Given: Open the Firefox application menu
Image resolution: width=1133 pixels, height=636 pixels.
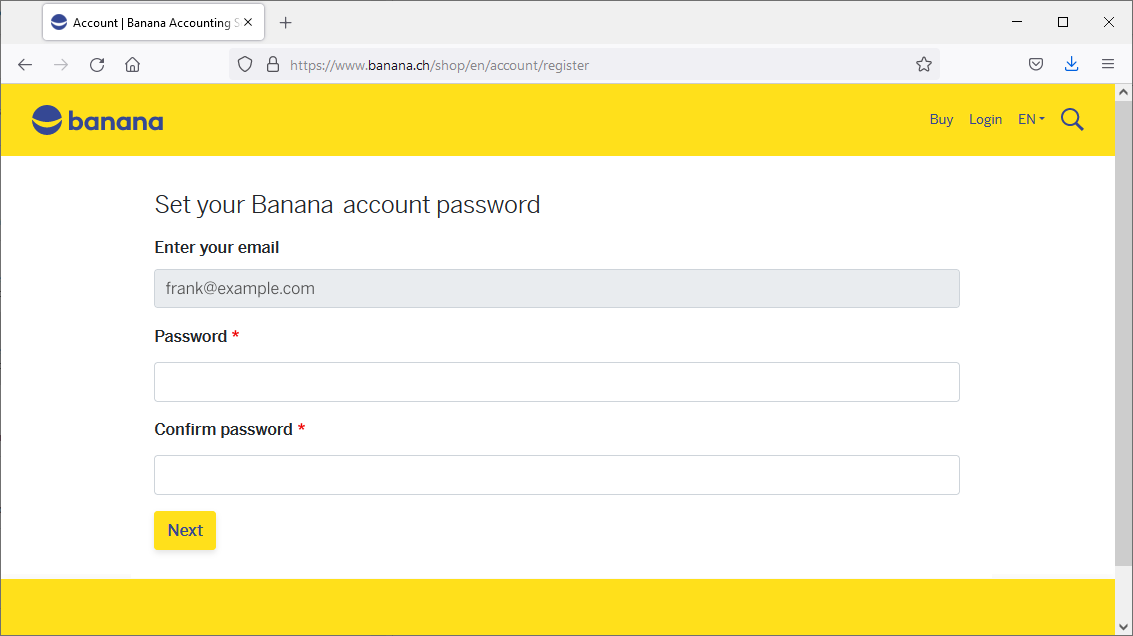Looking at the screenshot, I should click(x=1107, y=65).
